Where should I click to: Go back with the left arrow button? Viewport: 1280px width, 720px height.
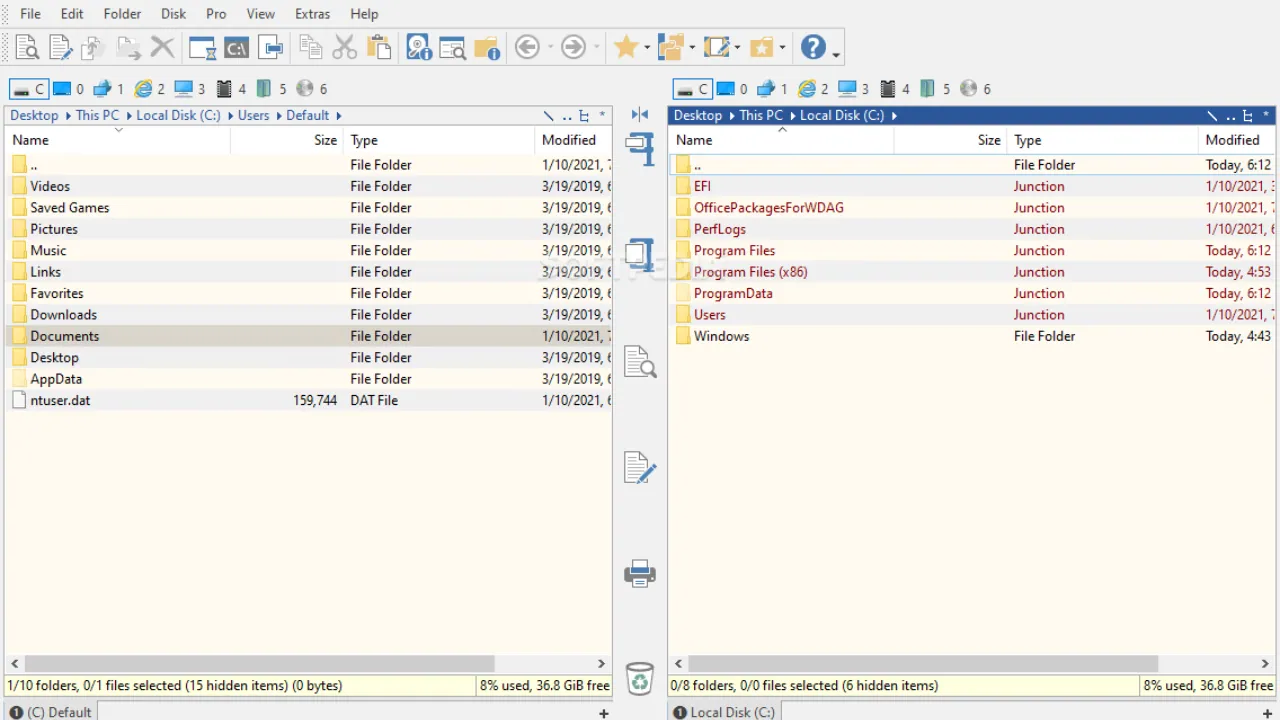click(x=527, y=47)
